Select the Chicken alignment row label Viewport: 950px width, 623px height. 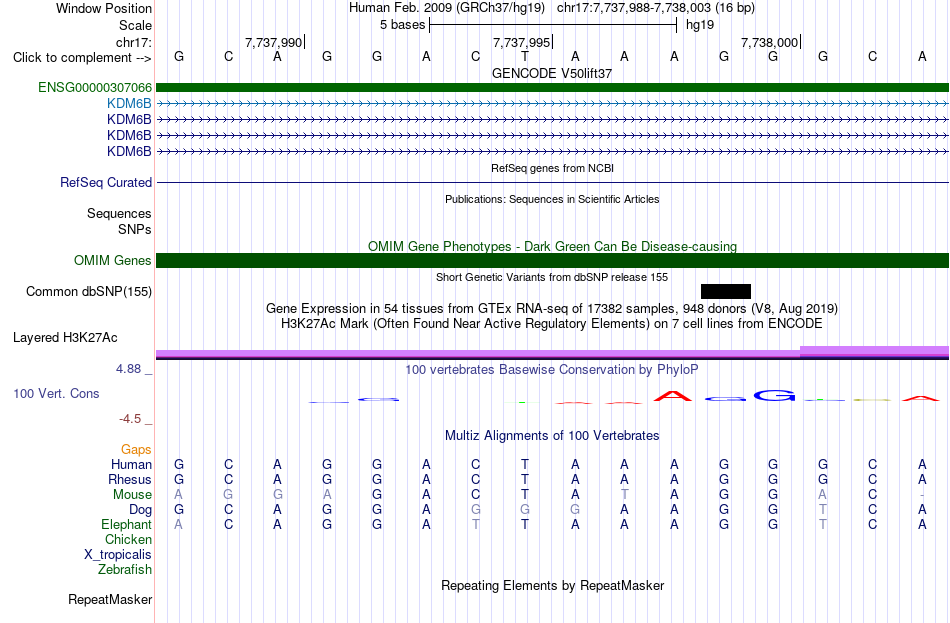[x=128, y=539]
